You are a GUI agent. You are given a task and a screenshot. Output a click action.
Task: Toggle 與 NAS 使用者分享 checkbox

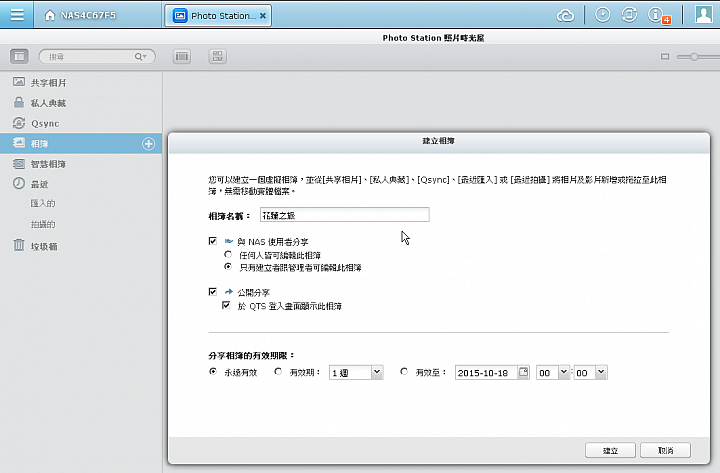click(x=213, y=241)
